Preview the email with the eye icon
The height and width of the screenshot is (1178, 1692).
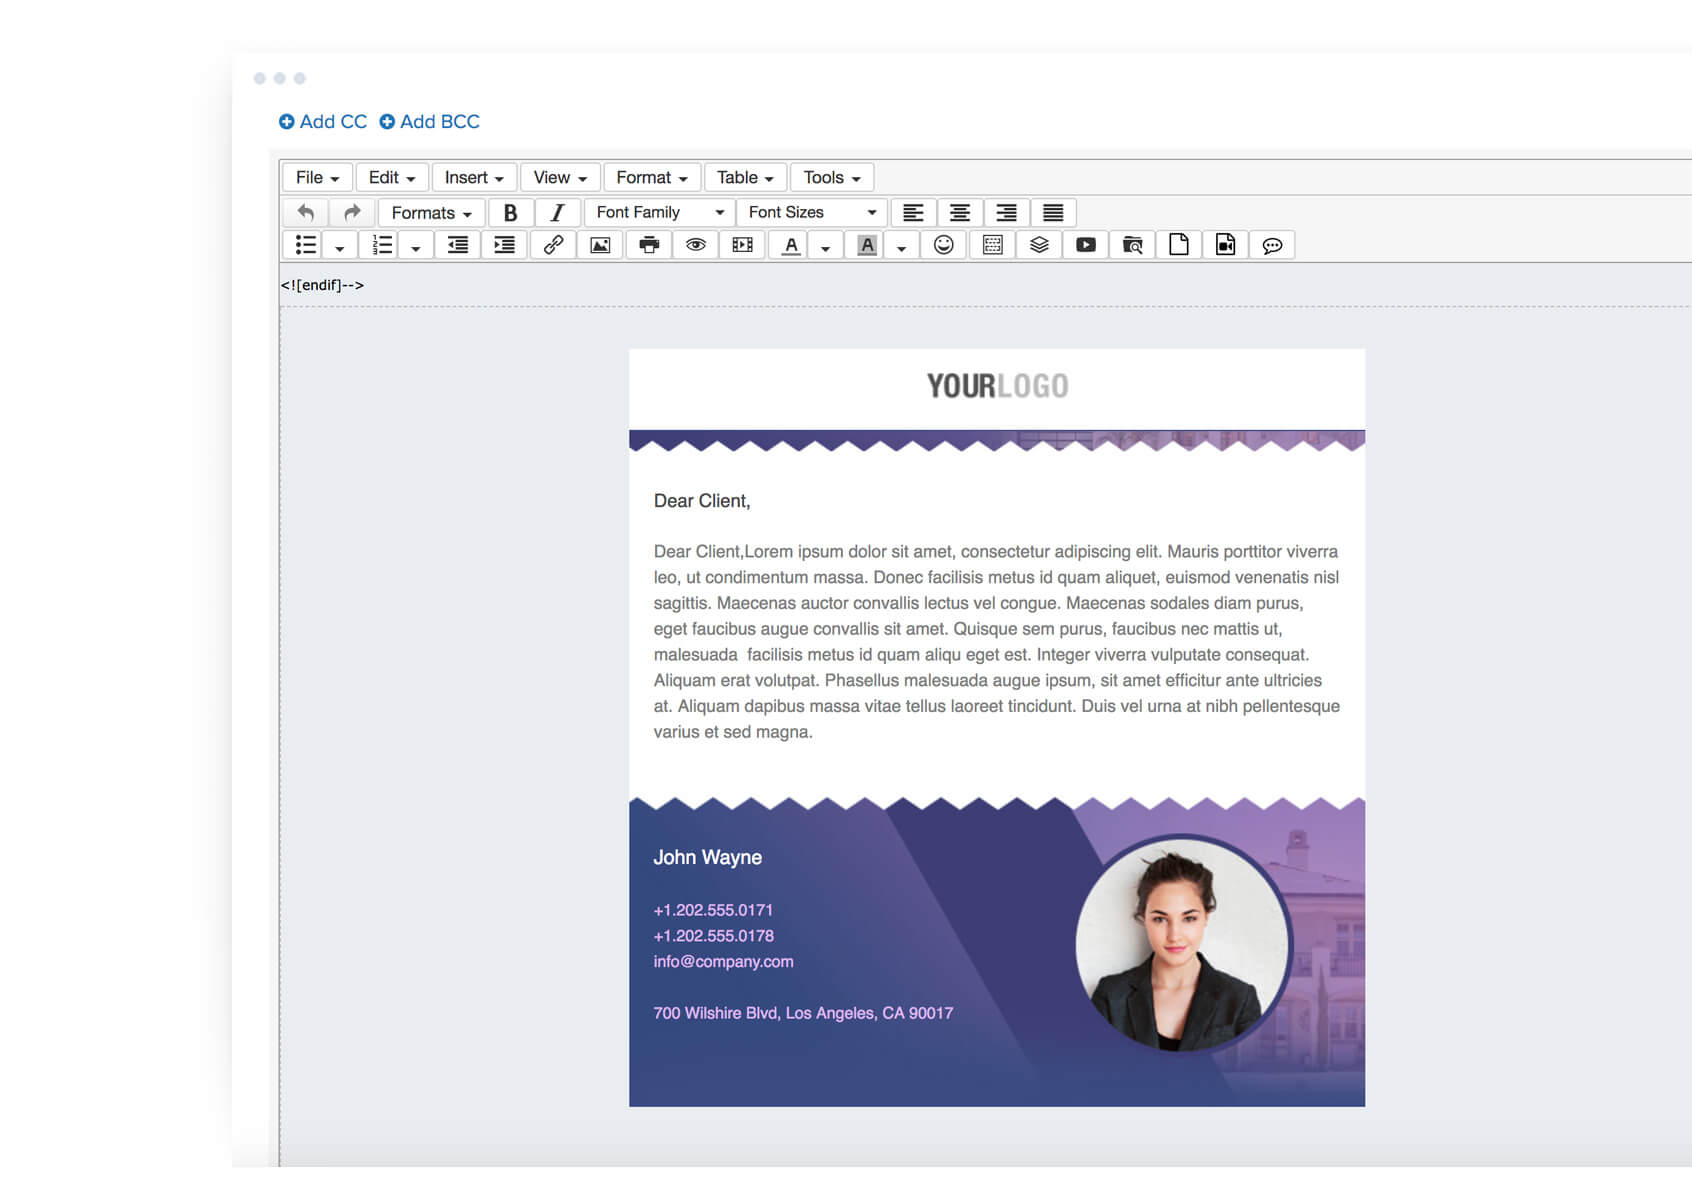click(x=696, y=244)
